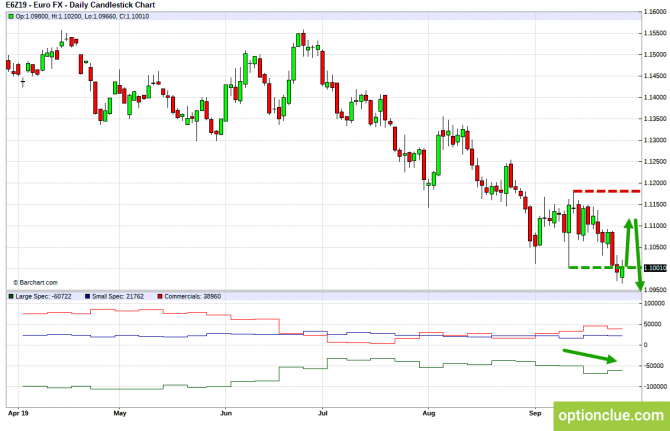
Task: Click the 'Large Spec: -60722' legend label
Action: [x=43, y=296]
